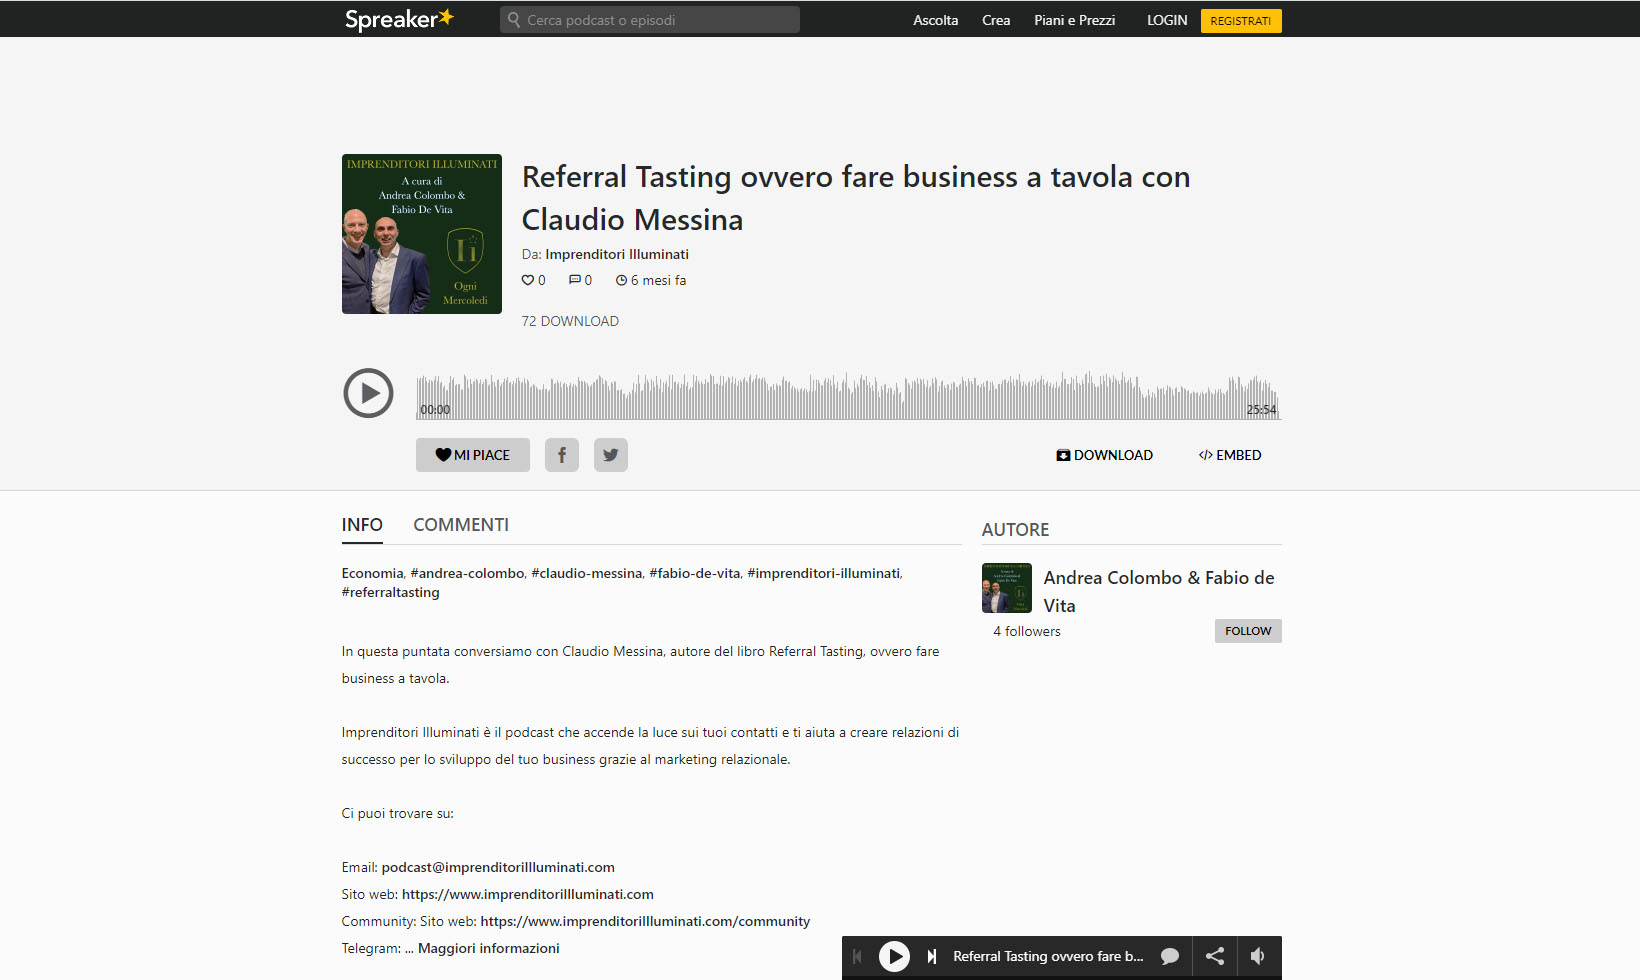Open the Crea menu
Image resolution: width=1640 pixels, height=980 pixels.
pos(996,20)
